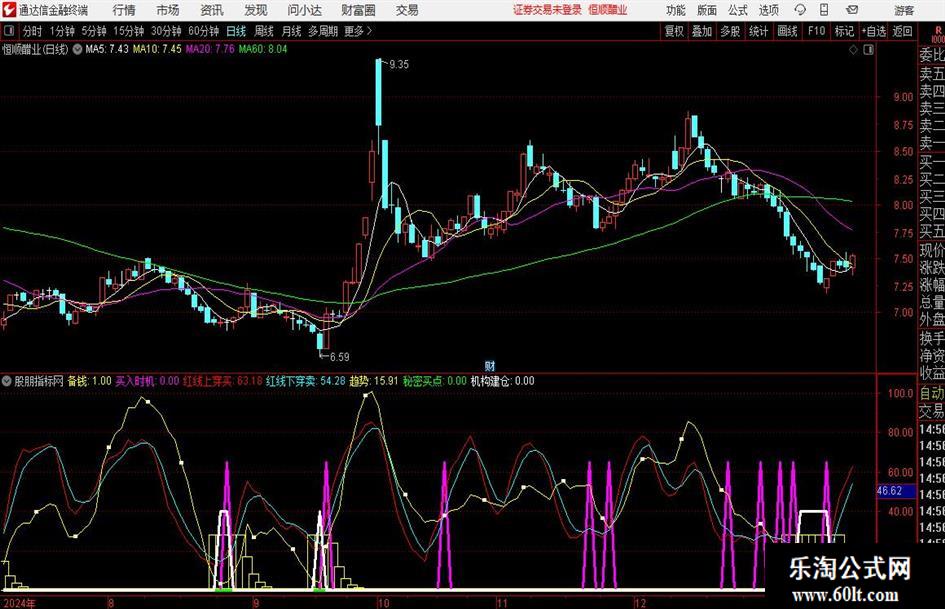The width and height of the screenshot is (945, 609).
Task: Click the 画线 drawing toolbar button
Action: (x=787, y=31)
